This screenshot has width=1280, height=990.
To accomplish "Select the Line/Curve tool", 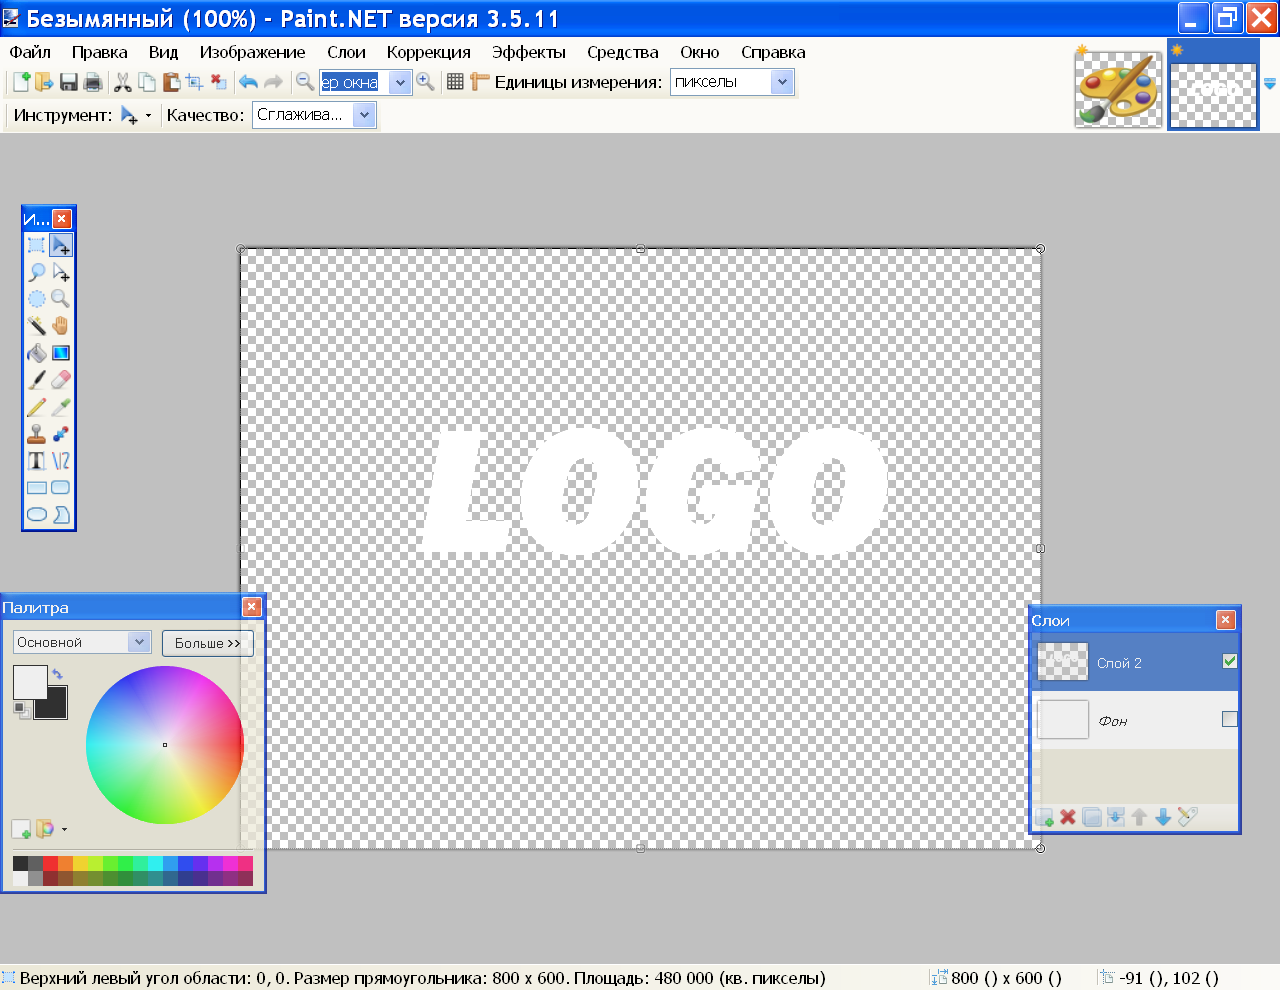I will coord(61,461).
